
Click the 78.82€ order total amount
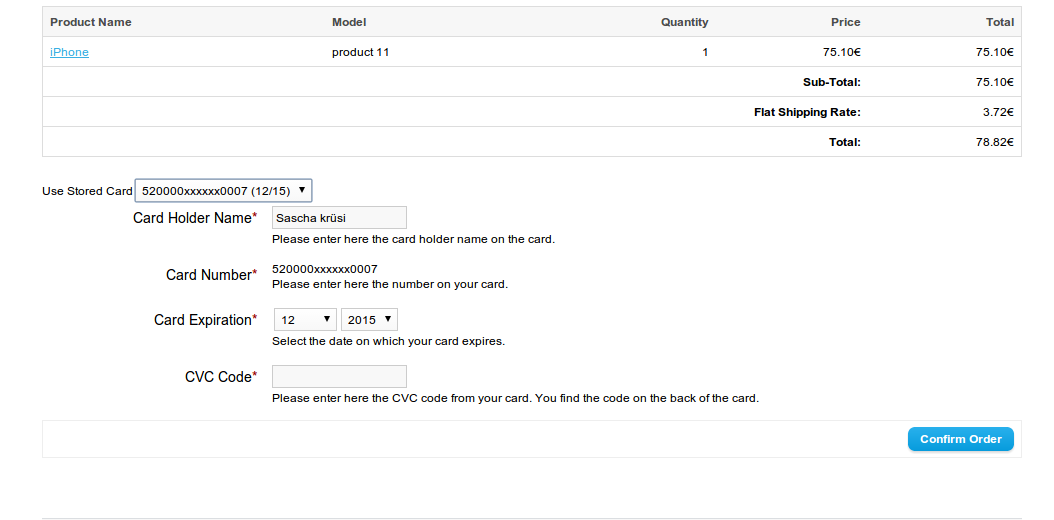click(x=995, y=142)
